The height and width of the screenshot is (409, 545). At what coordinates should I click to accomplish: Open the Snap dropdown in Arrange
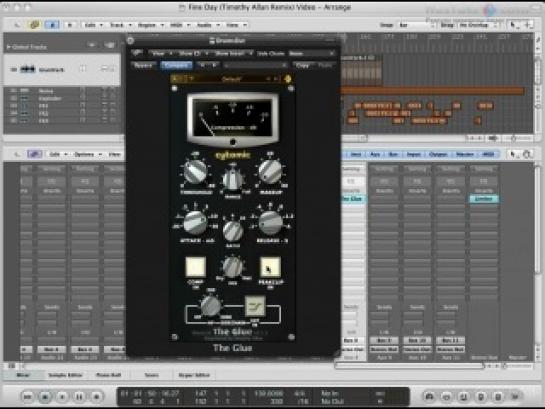[416, 25]
